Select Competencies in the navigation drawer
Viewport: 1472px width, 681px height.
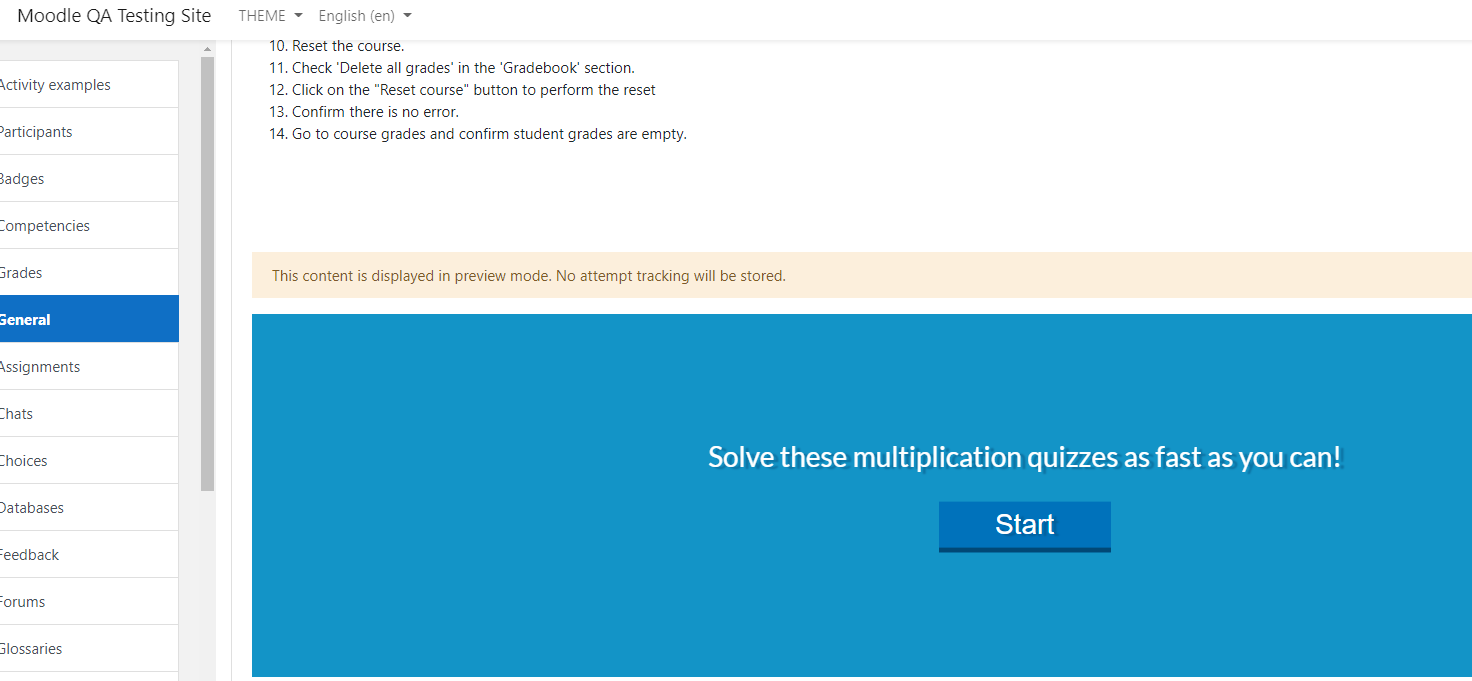89,226
